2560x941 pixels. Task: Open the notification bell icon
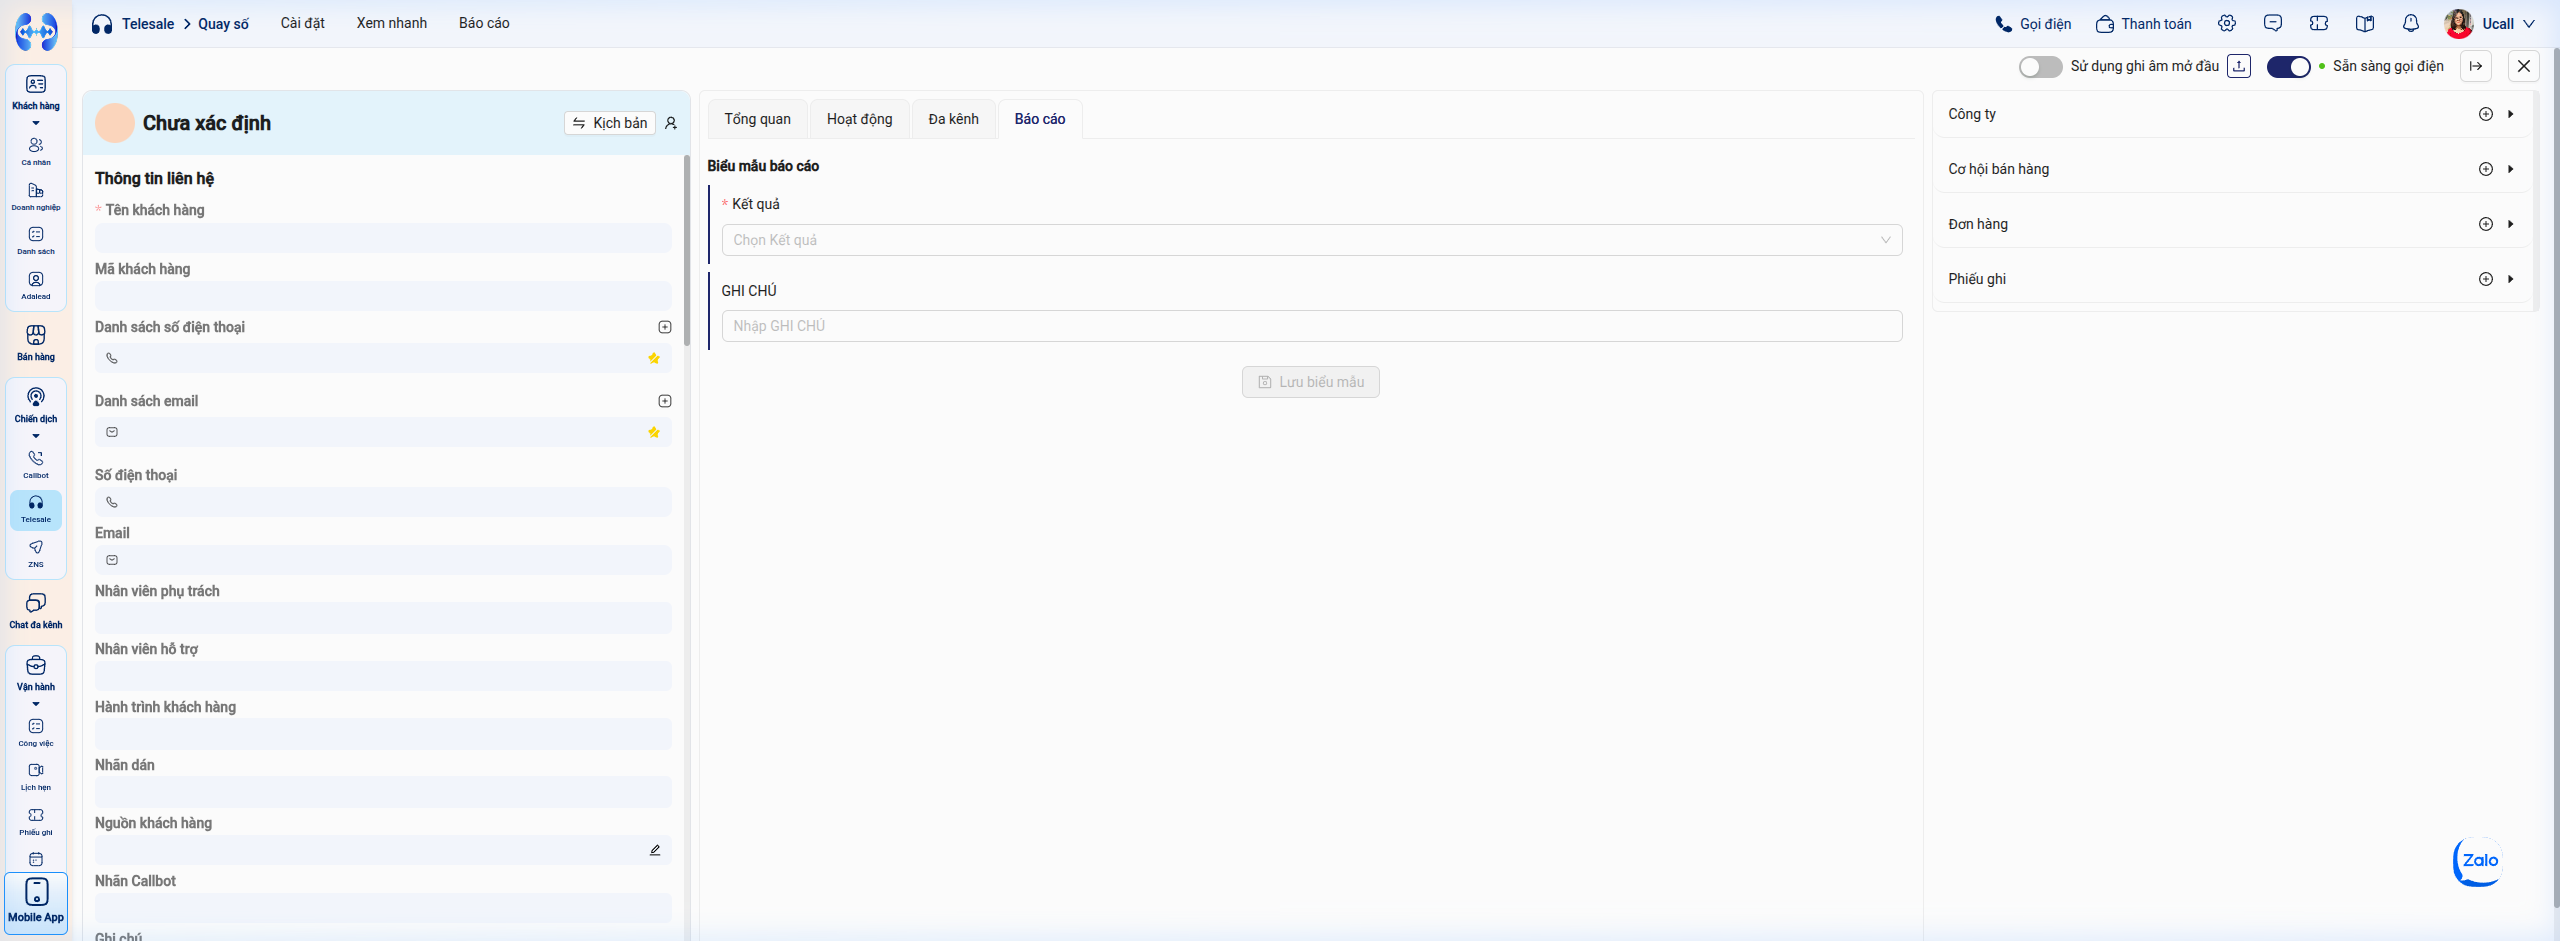click(2411, 23)
